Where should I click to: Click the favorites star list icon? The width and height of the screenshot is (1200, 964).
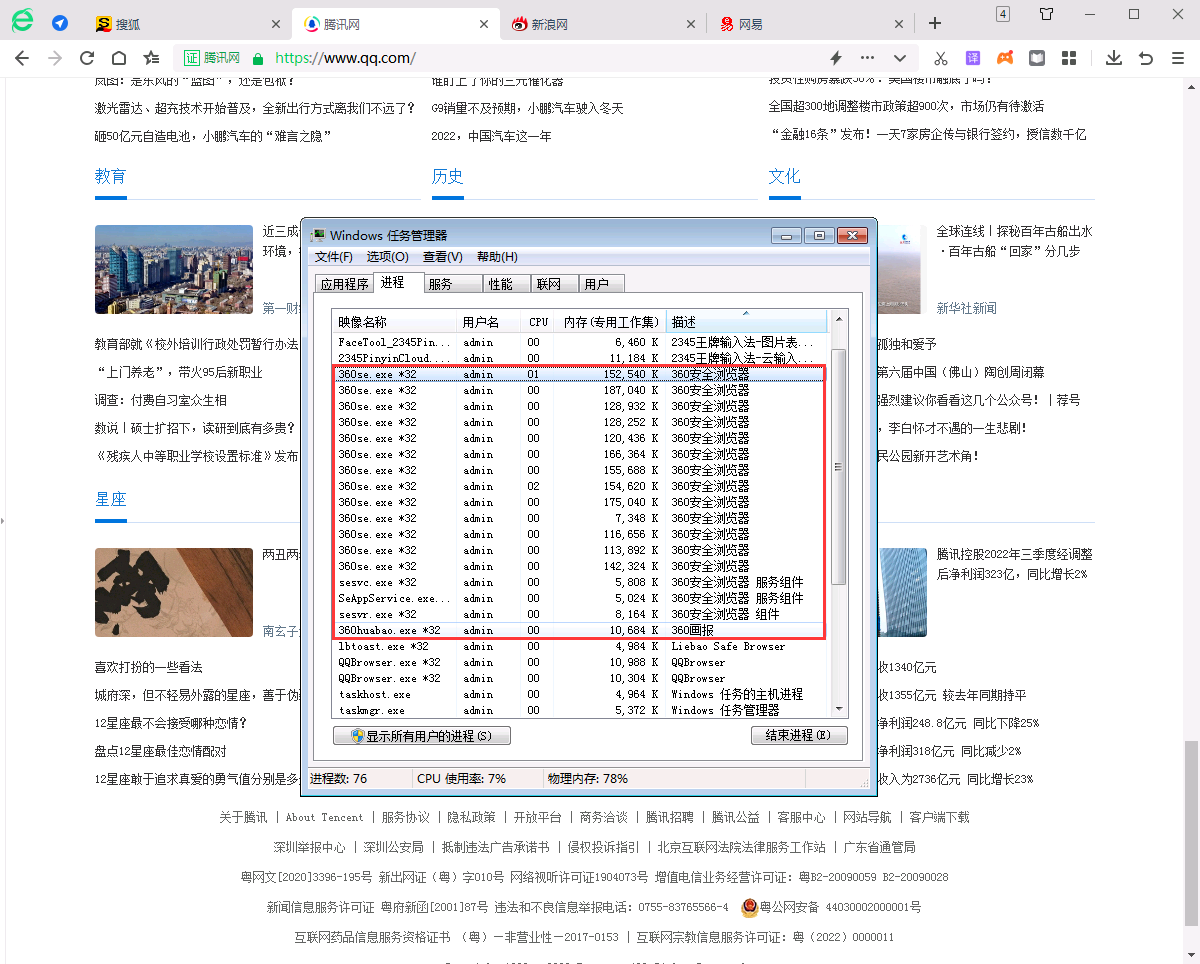(151, 58)
